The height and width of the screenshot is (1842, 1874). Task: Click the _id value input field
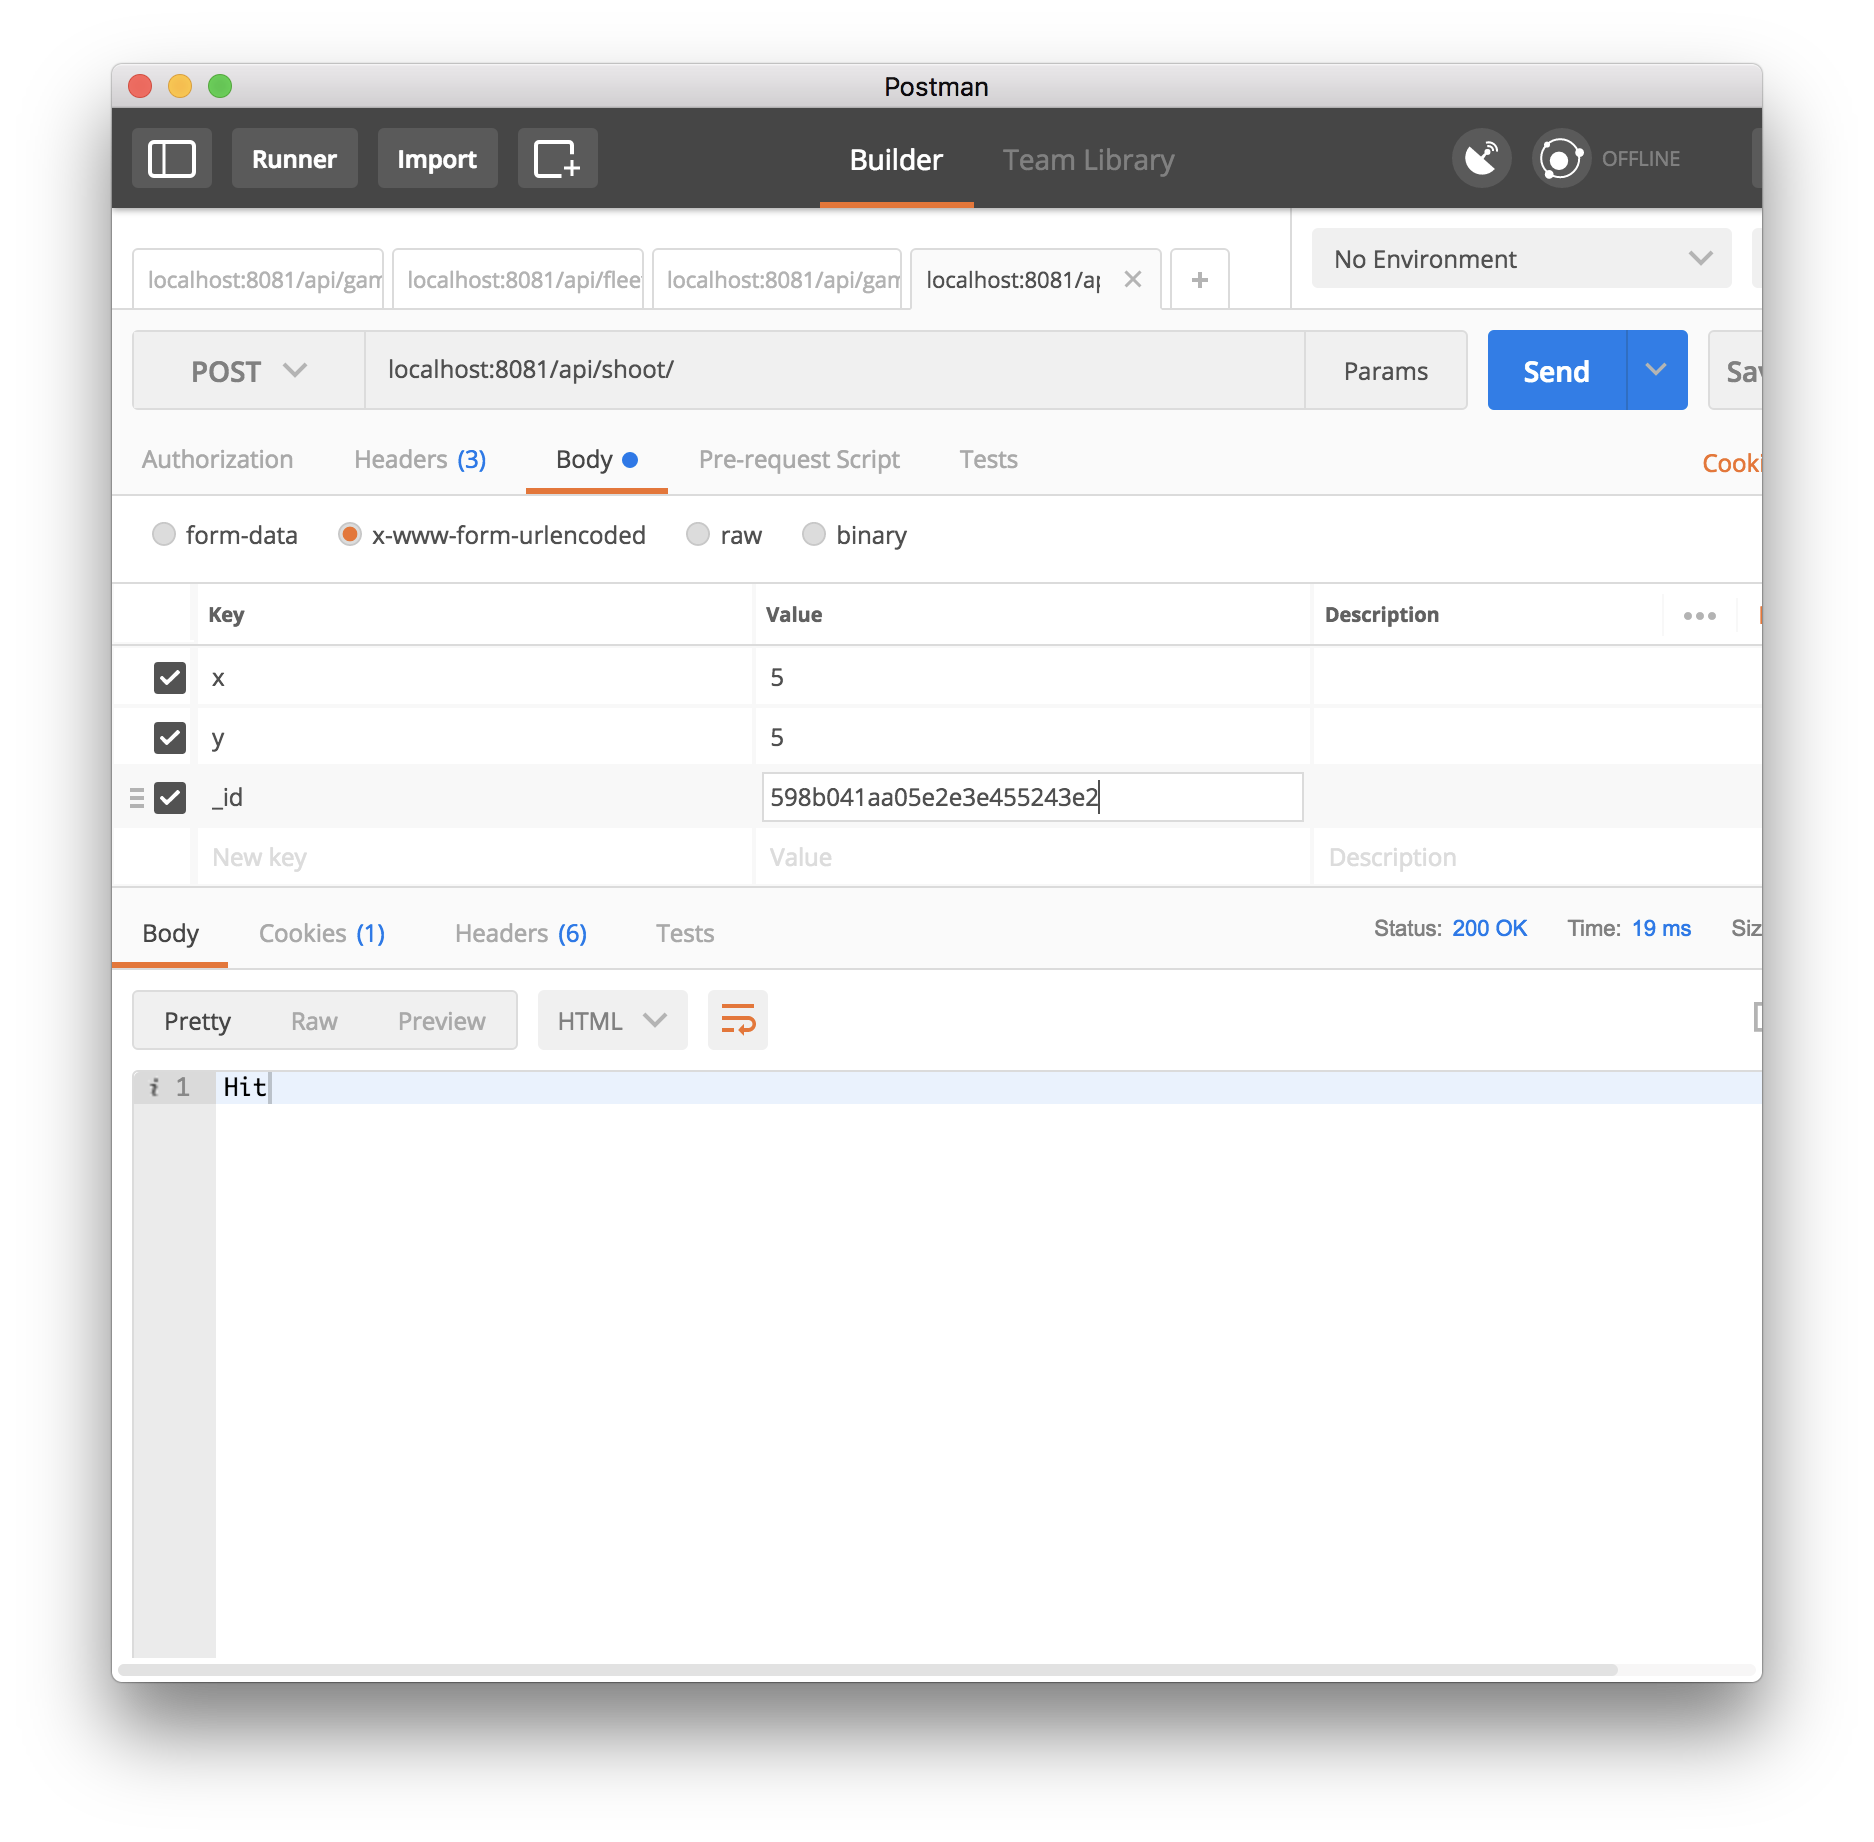pos(1032,797)
